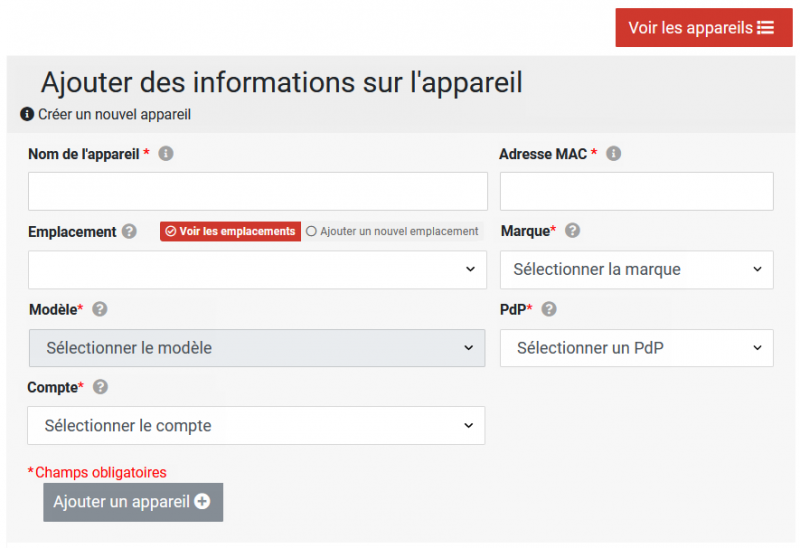Screen dimensions: 800x548
Task: Expand Sélectionner la marque dropdown
Action: tap(637, 270)
